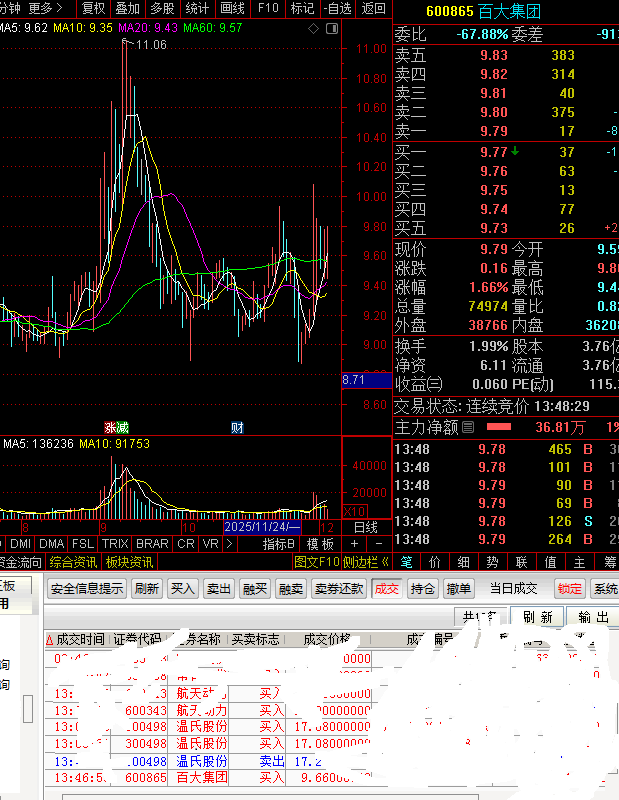
Task: Select the 百大集团 row in trade list
Action: [x=200, y=777]
